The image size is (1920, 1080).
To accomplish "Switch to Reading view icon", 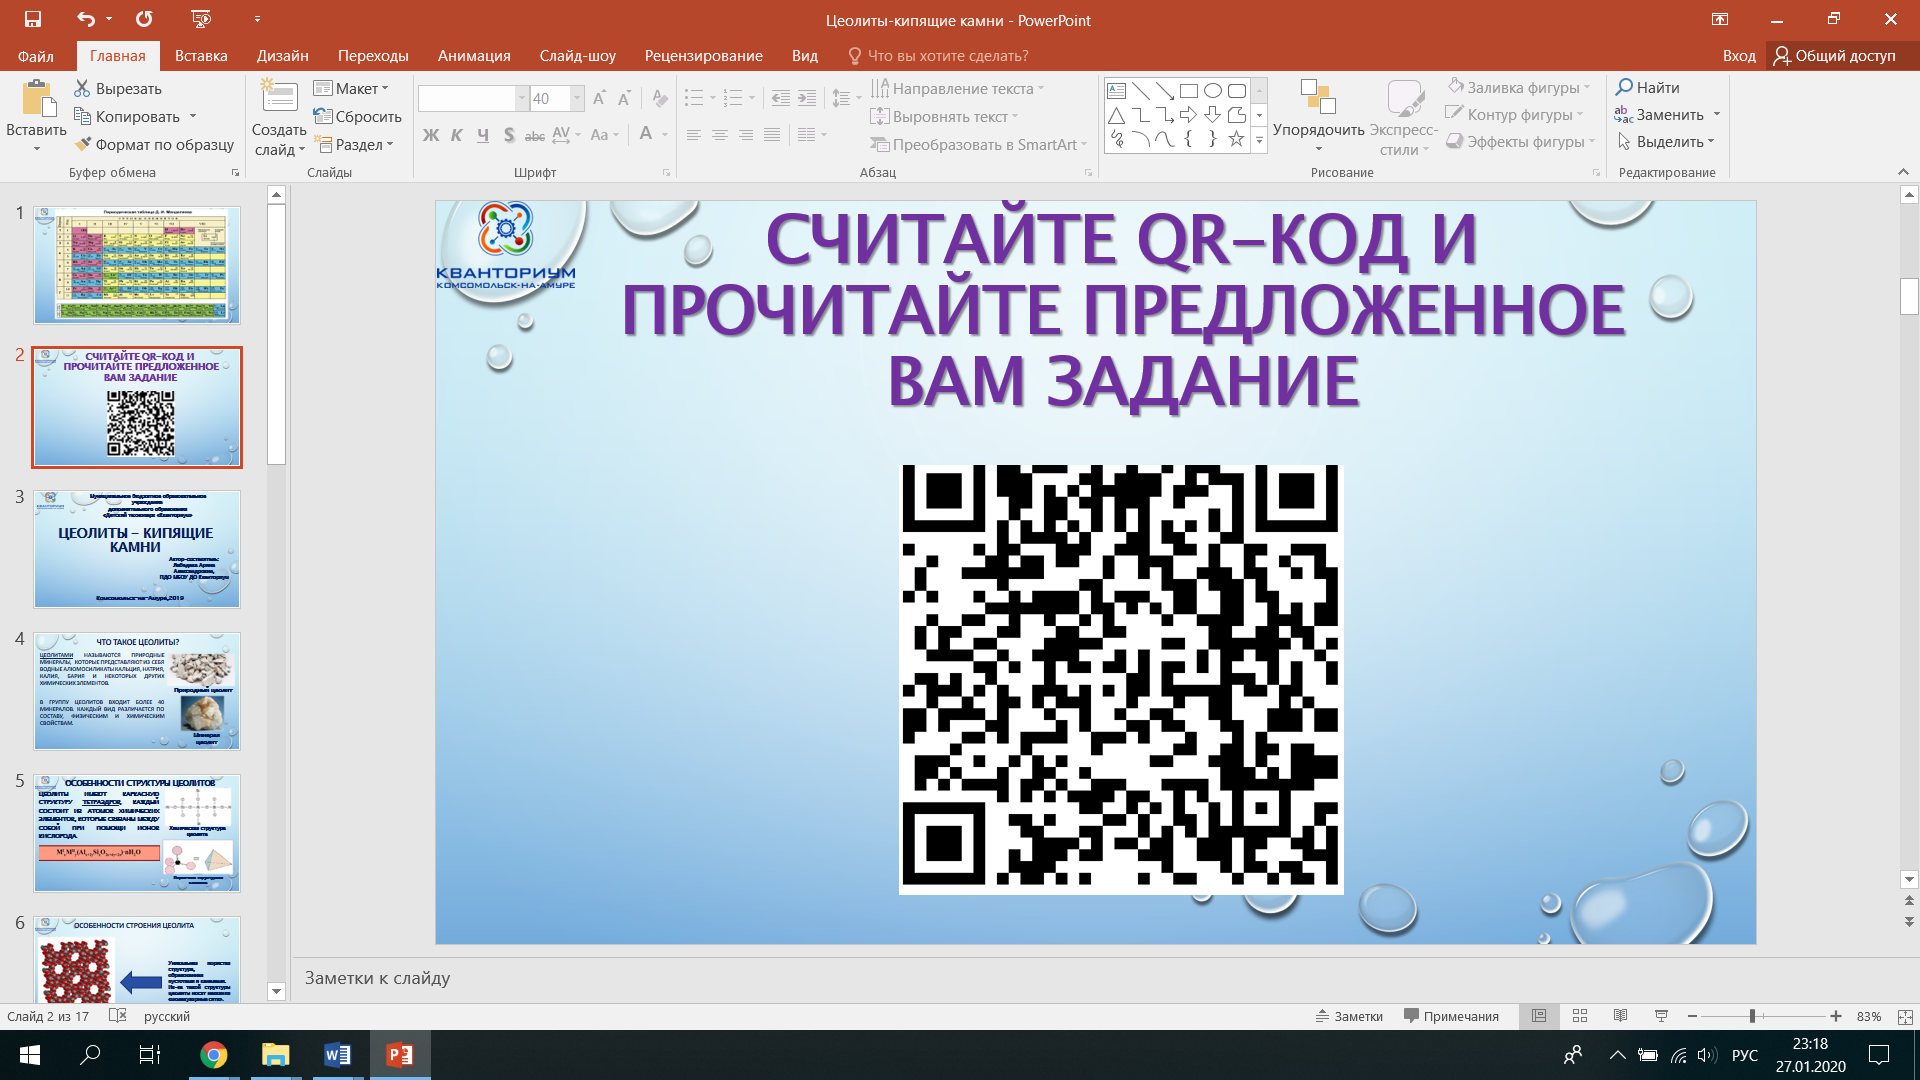I will point(1620,1016).
